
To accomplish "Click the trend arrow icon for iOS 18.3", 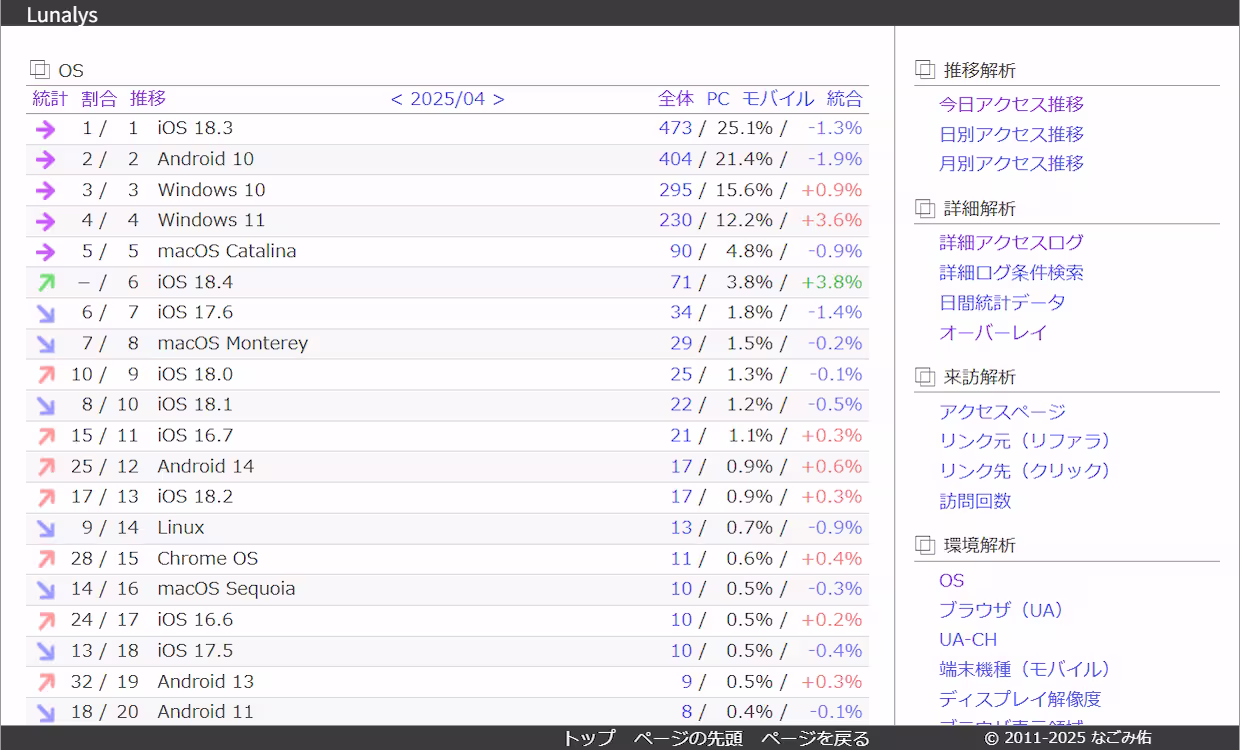I will (x=45, y=129).
